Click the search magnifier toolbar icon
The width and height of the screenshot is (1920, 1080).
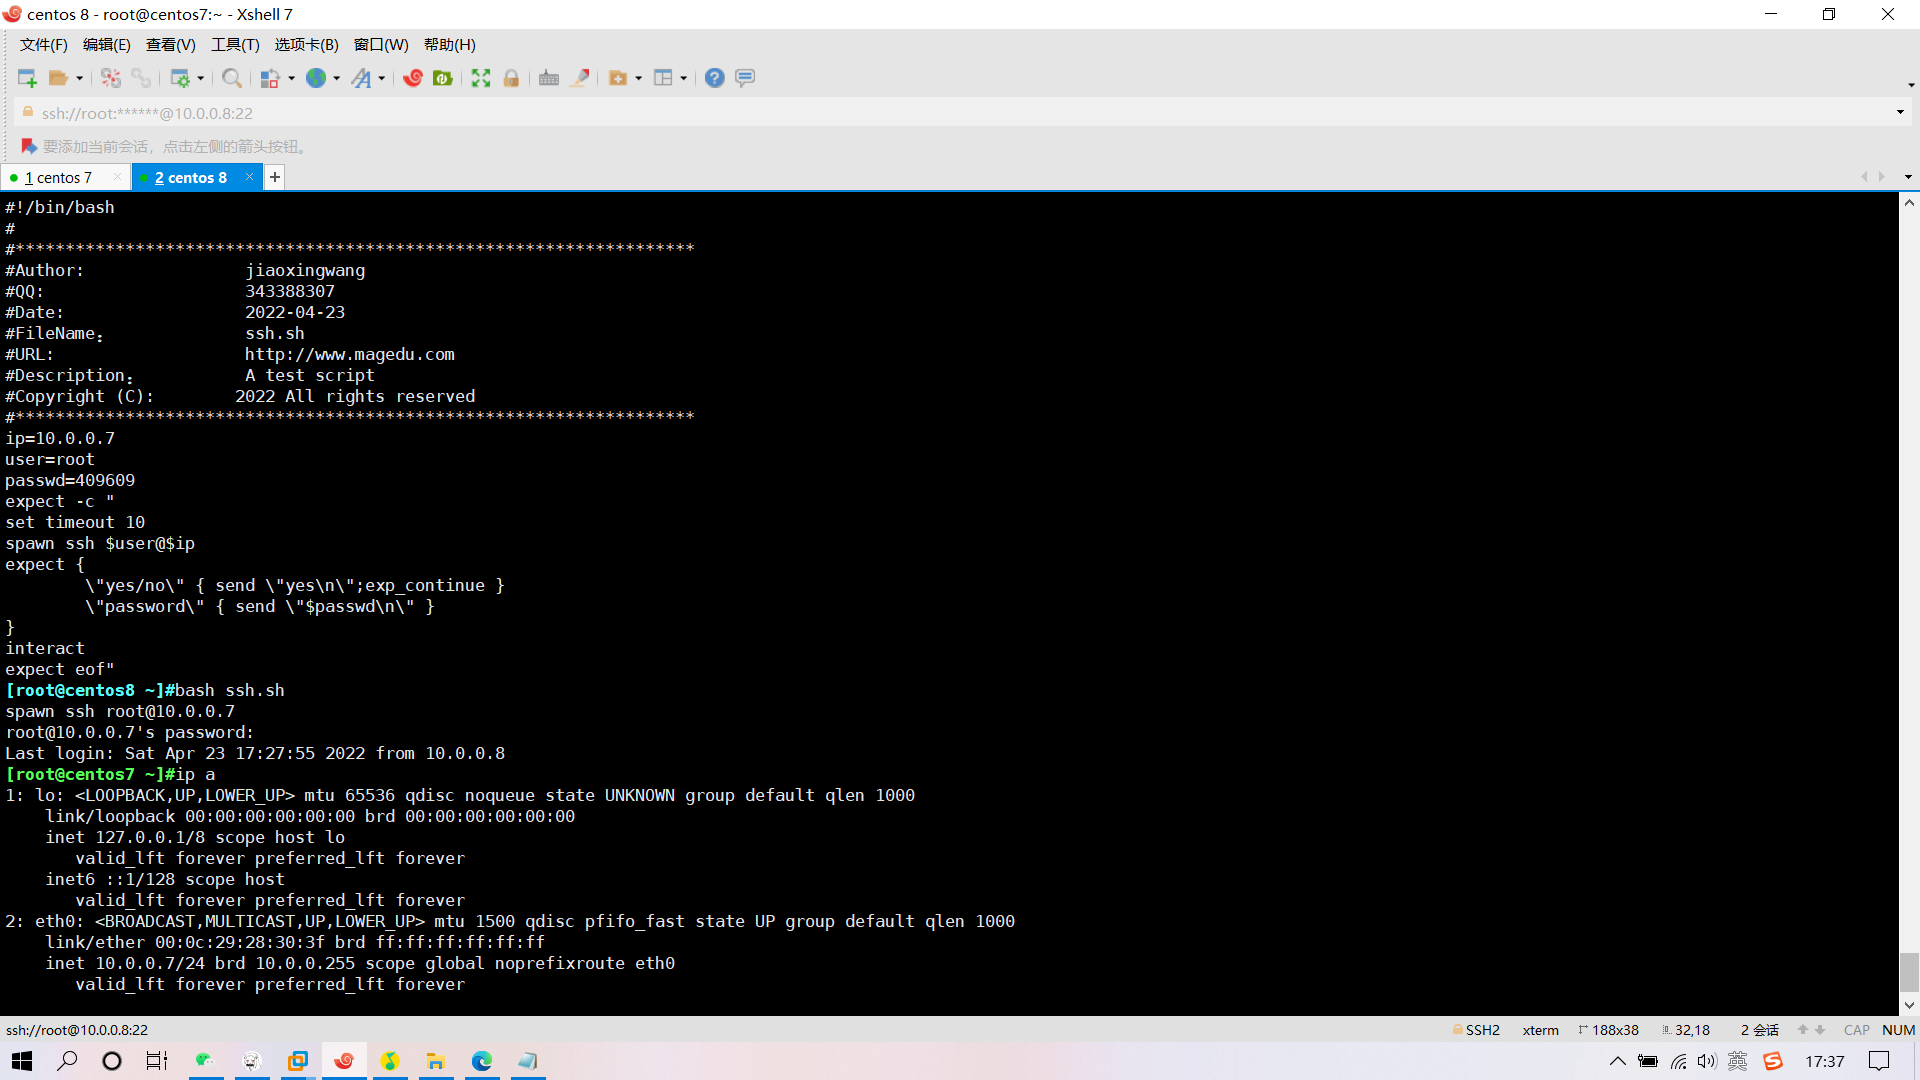231,78
